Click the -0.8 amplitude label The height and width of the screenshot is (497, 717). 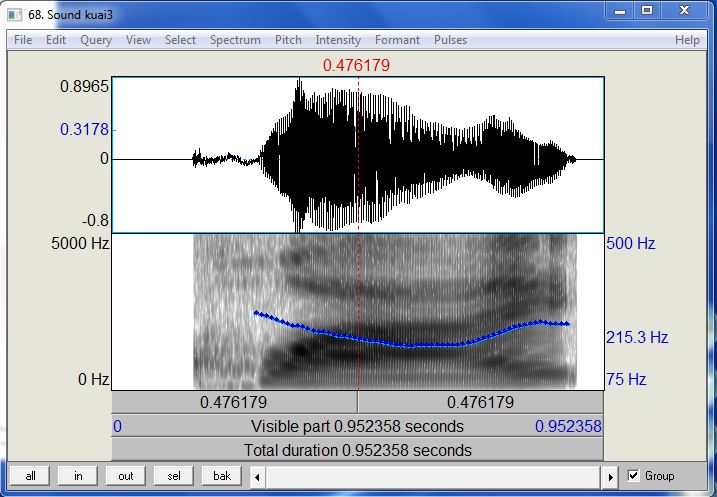[95, 221]
